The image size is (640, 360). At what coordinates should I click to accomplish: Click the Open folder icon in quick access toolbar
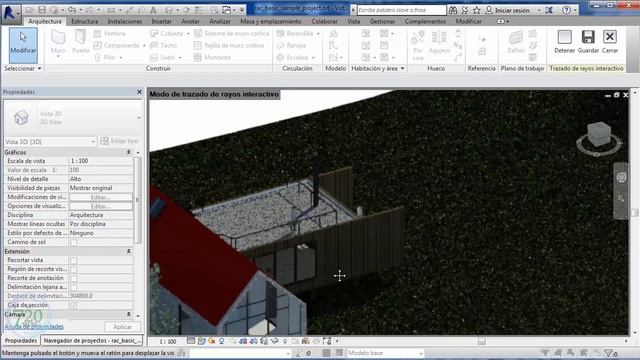click(29, 10)
